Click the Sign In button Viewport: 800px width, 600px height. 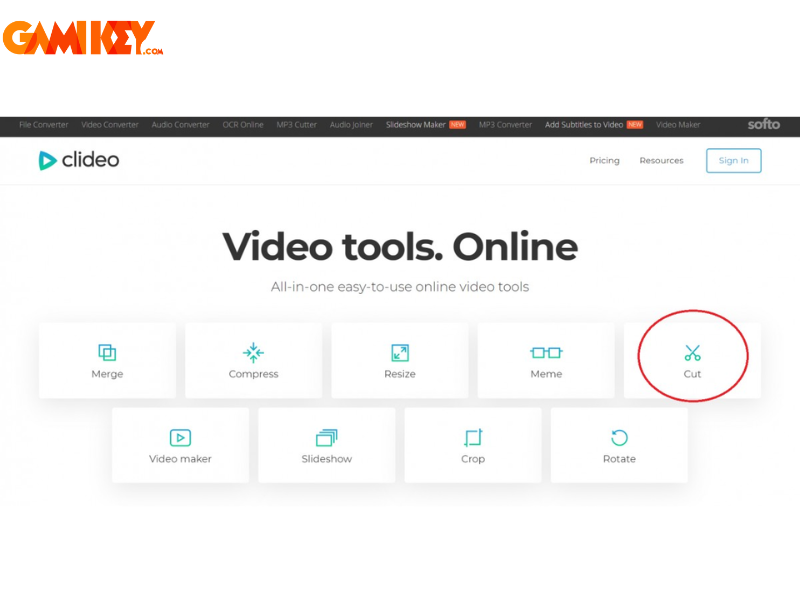tap(734, 161)
